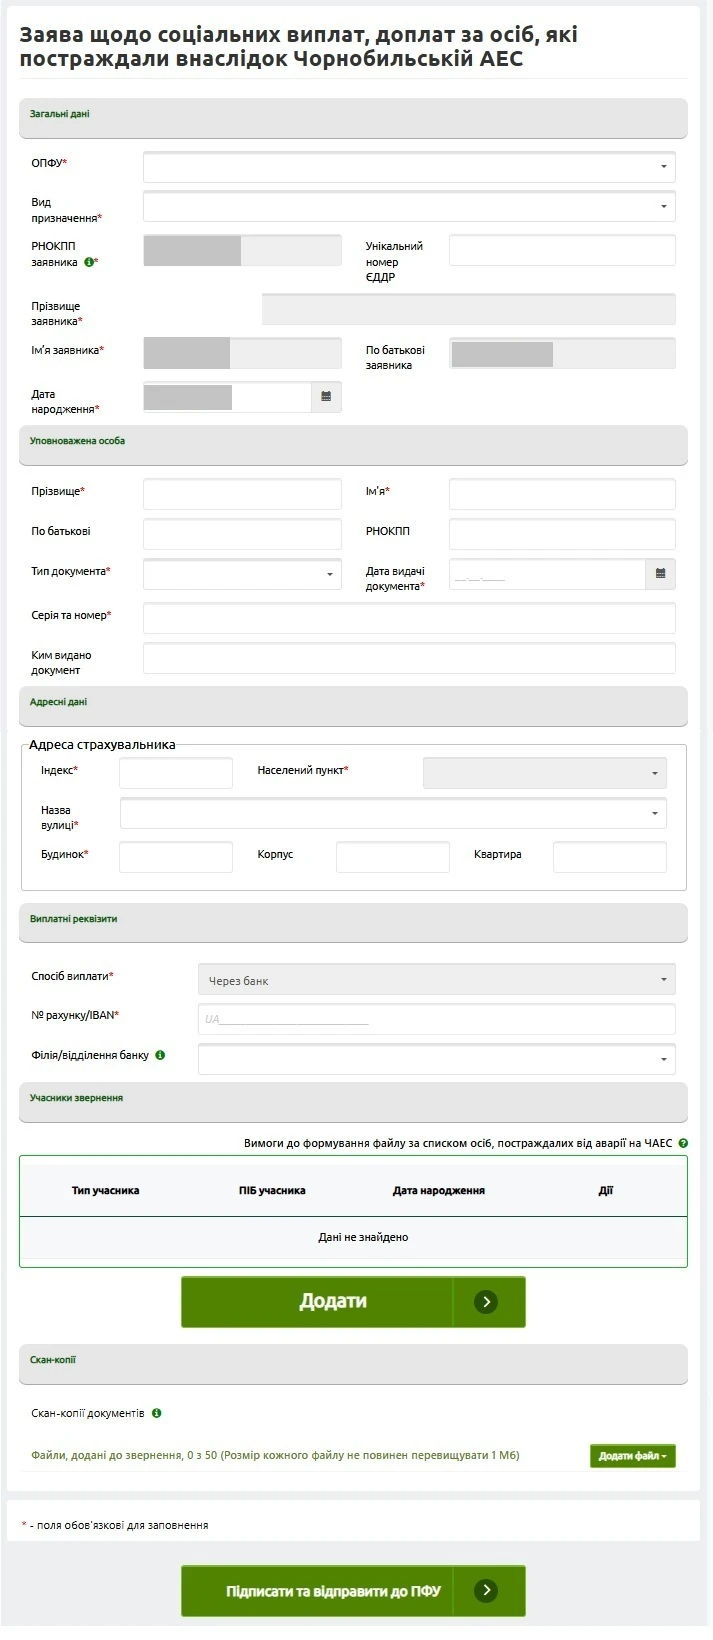Open Тип документа dropdown
The width and height of the screenshot is (713, 1640).
pyautogui.click(x=242, y=574)
